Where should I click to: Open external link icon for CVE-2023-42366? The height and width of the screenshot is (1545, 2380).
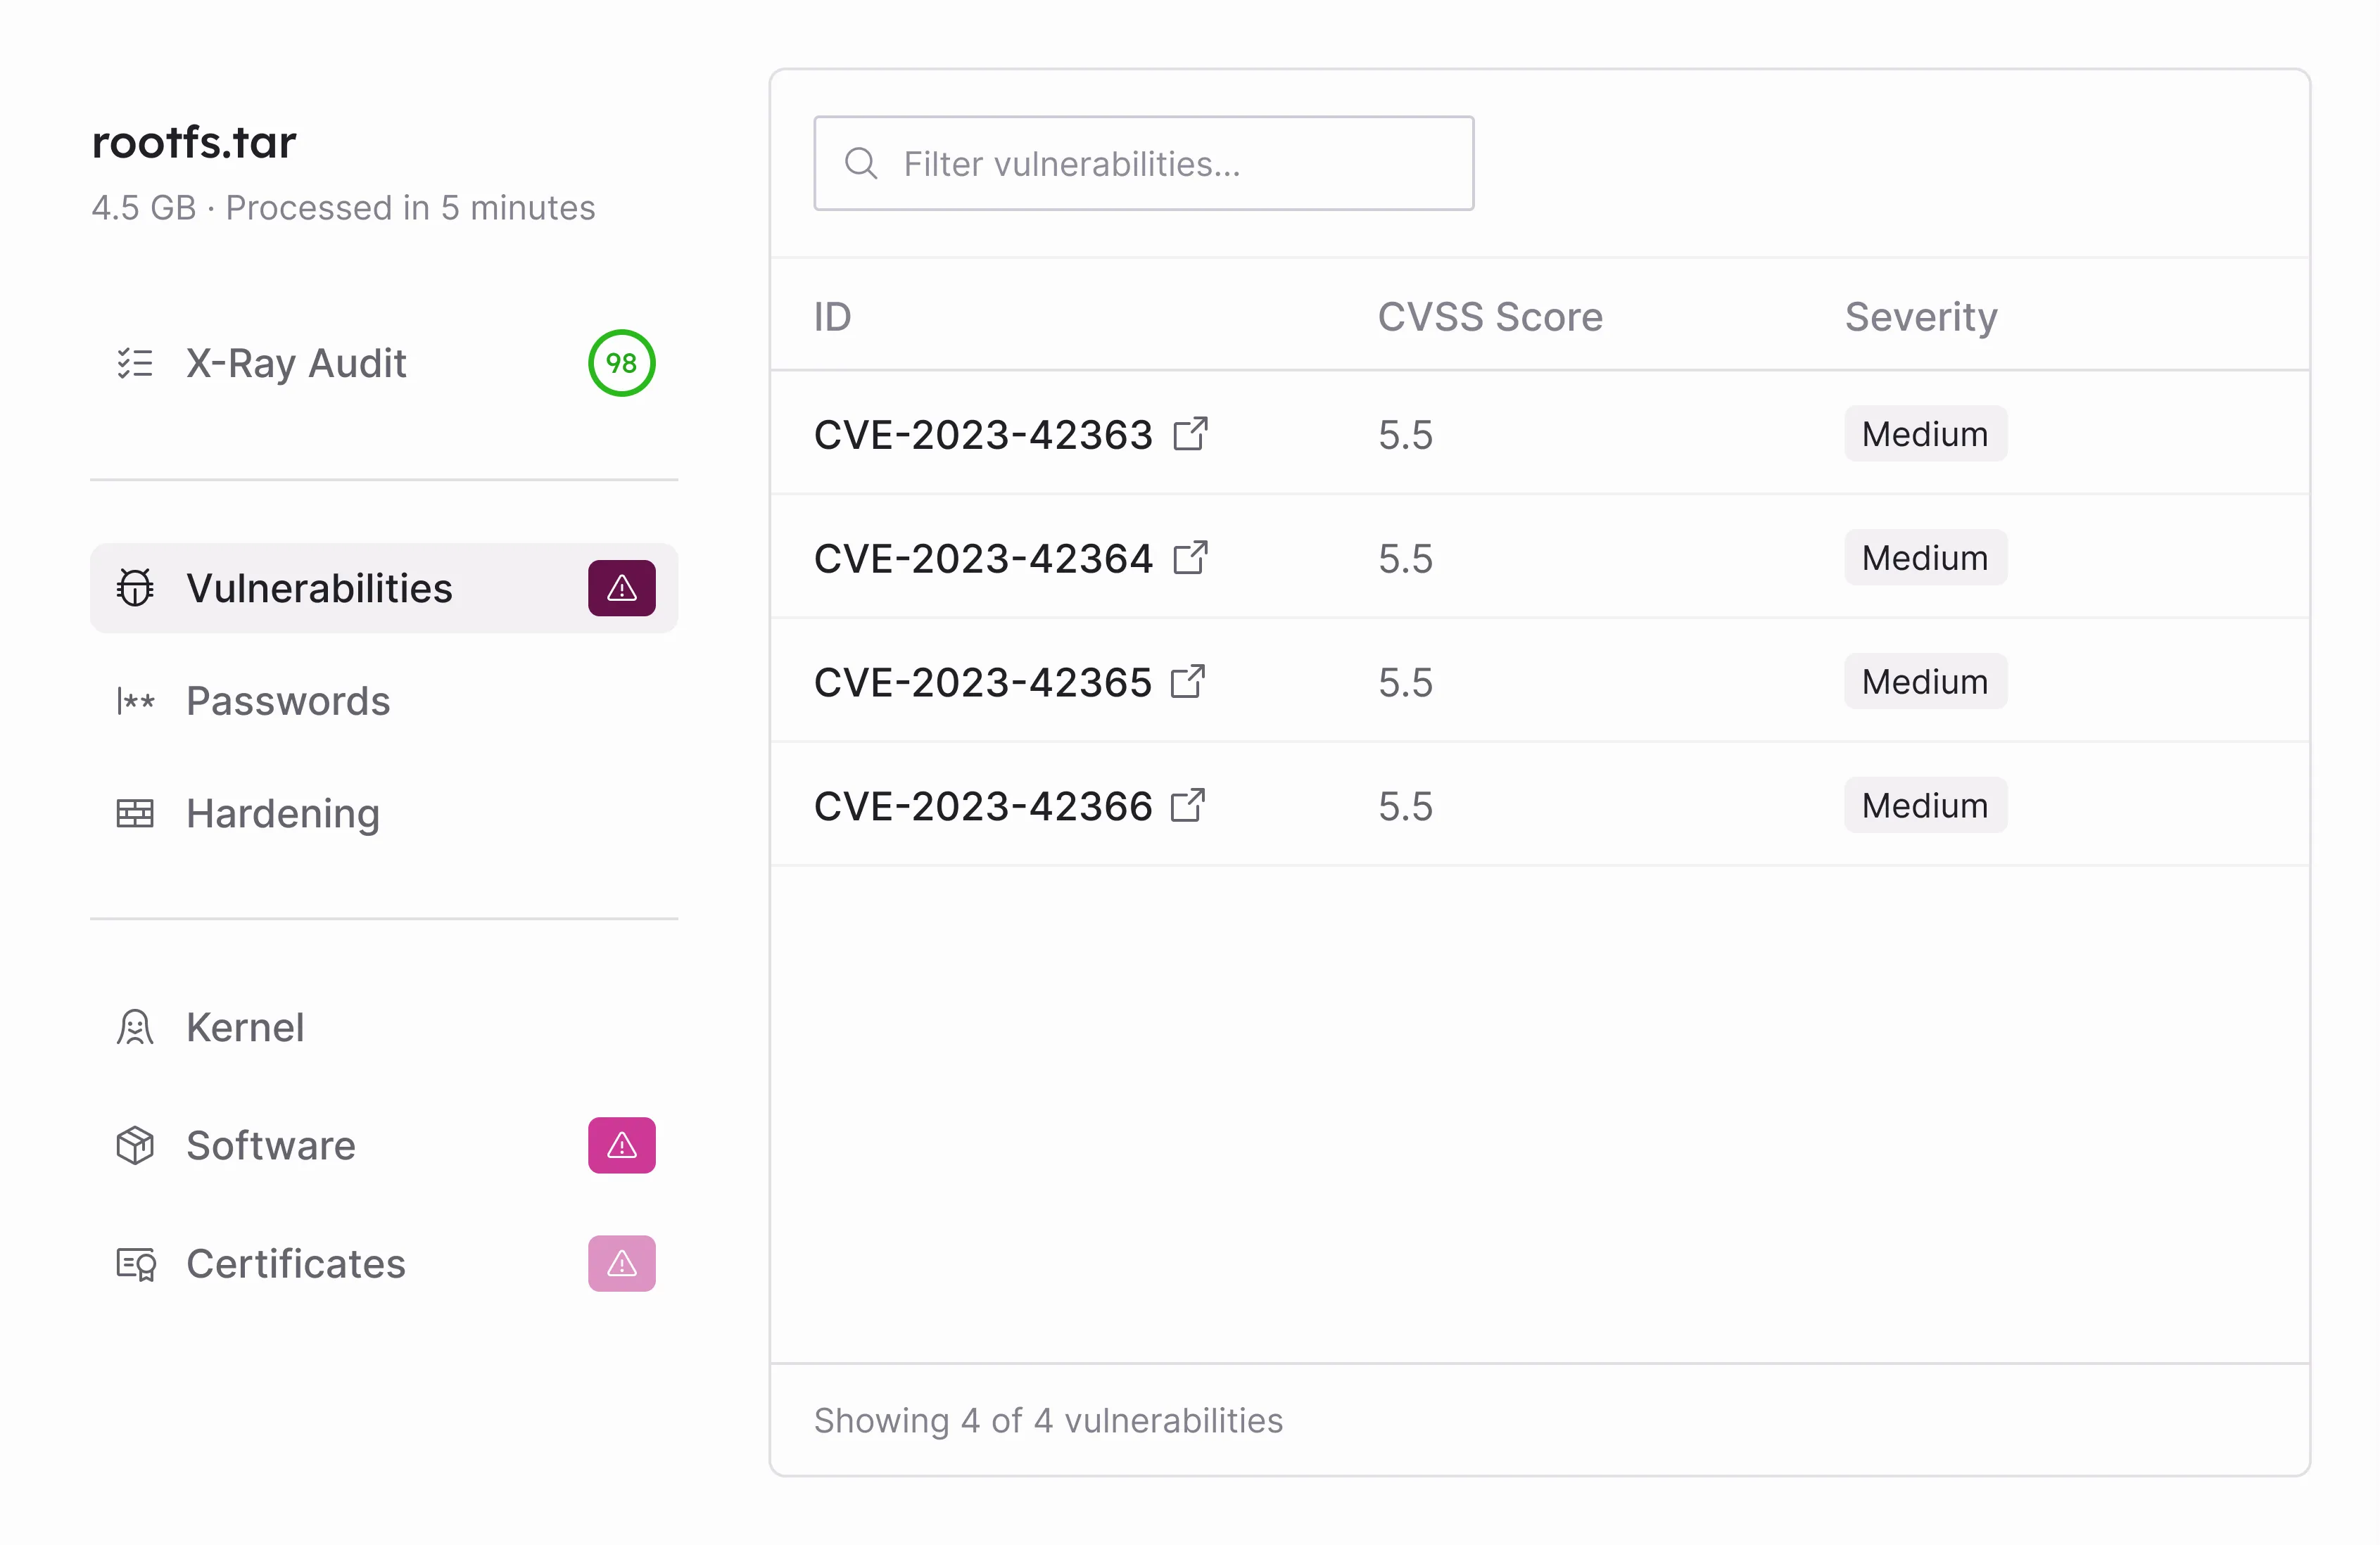(1188, 806)
